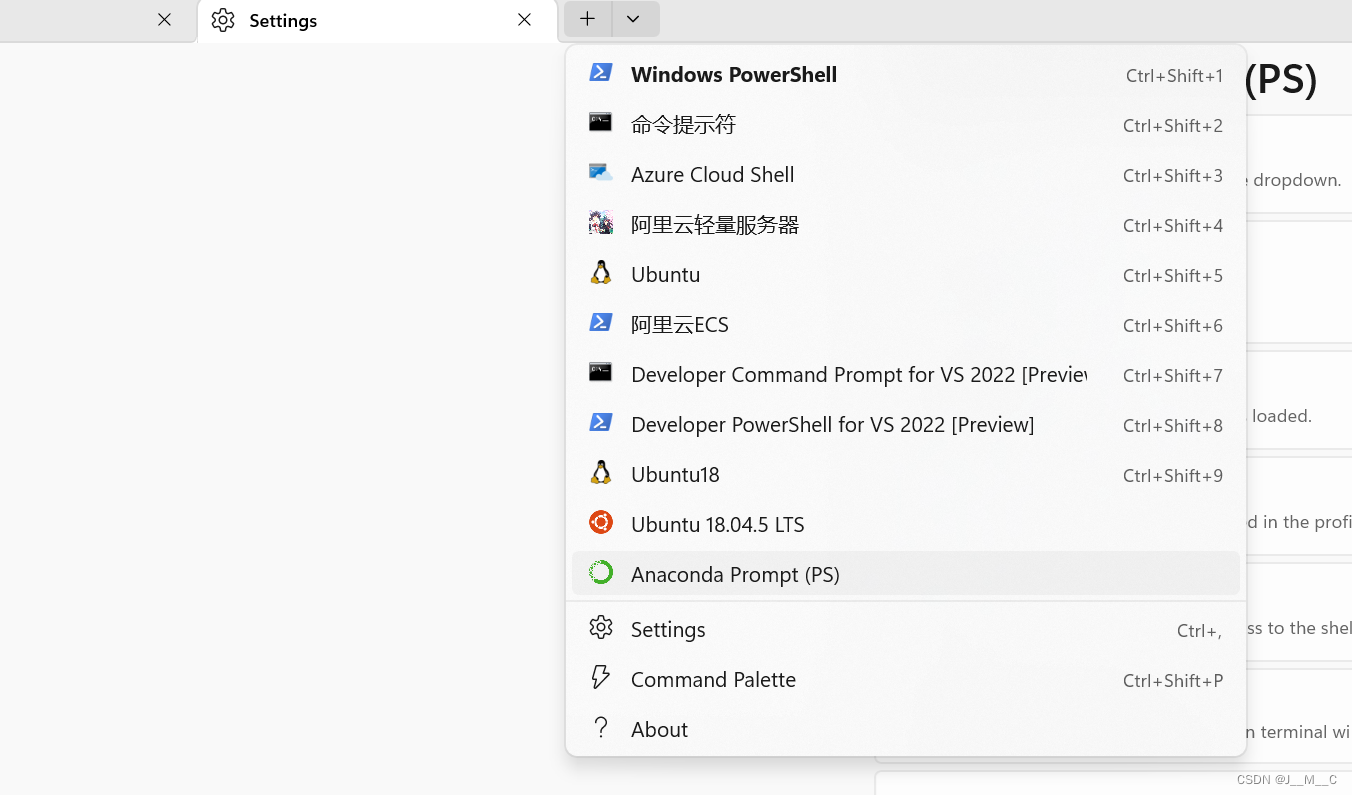Viewport: 1352px width, 795px height.
Task: Click the Ctrl+Shift+2 shortcut label
Action: pyautogui.click(x=1173, y=126)
